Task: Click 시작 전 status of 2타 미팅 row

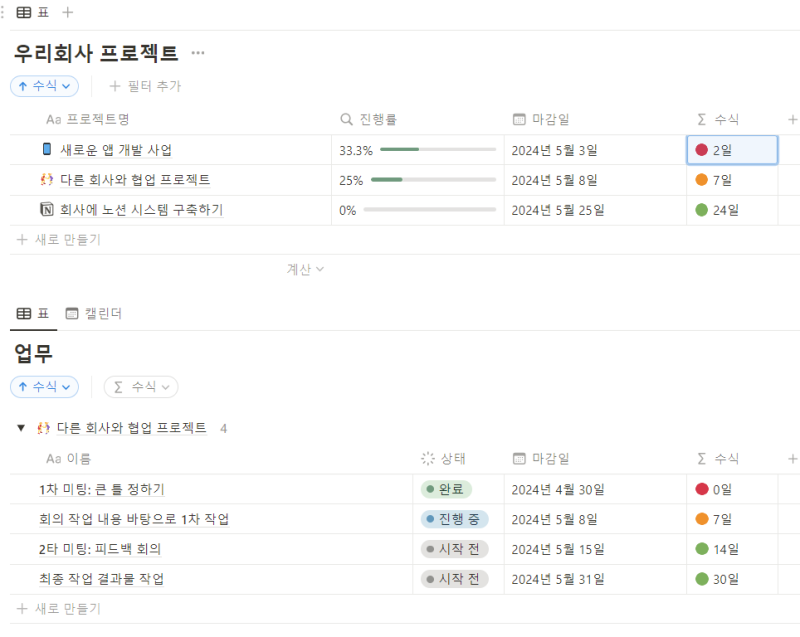Action: pos(454,549)
